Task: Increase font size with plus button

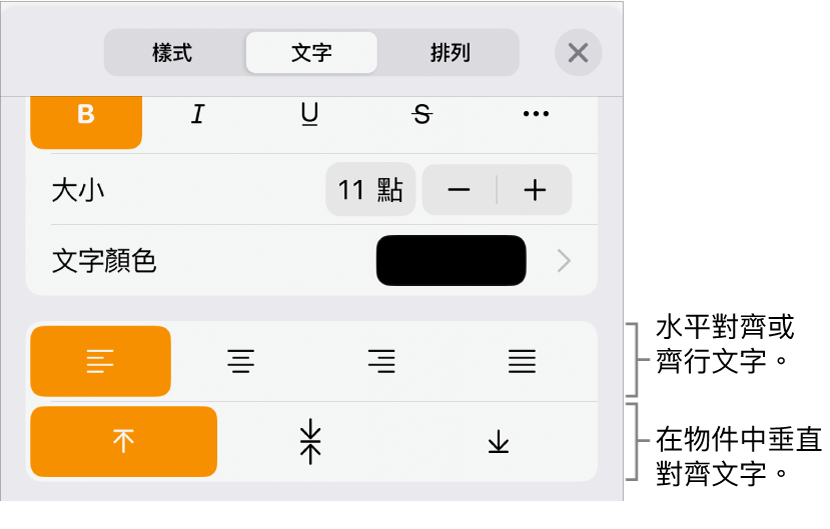Action: click(535, 190)
